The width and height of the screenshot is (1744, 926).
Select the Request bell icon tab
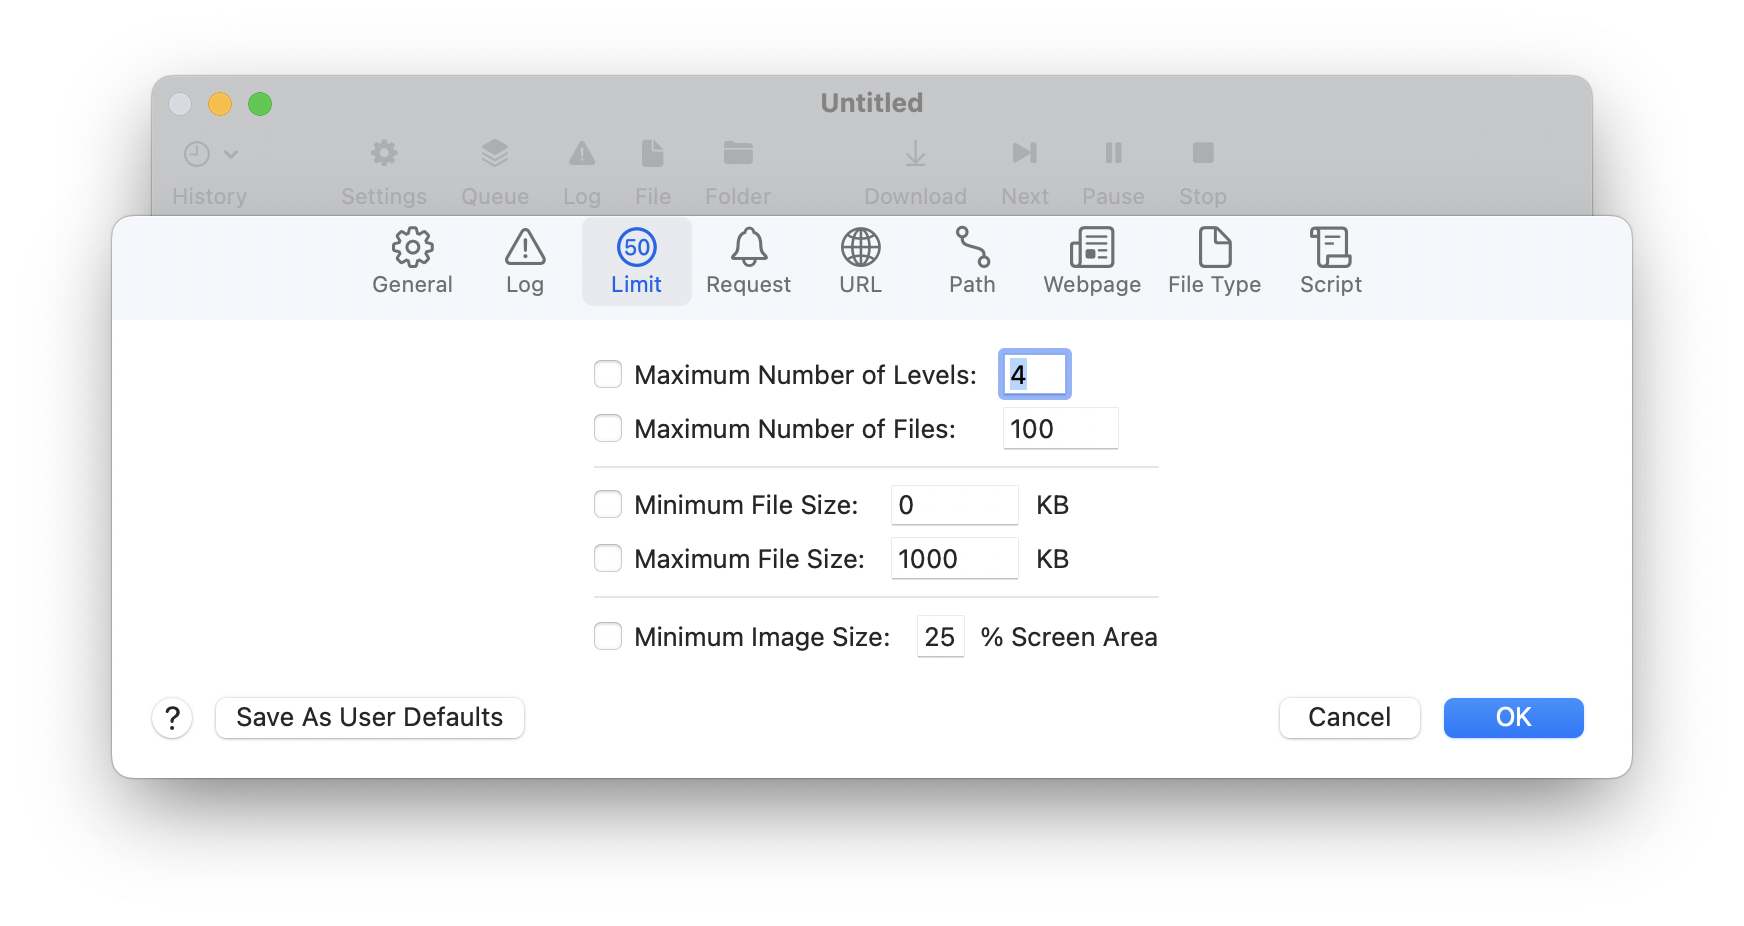point(748,261)
